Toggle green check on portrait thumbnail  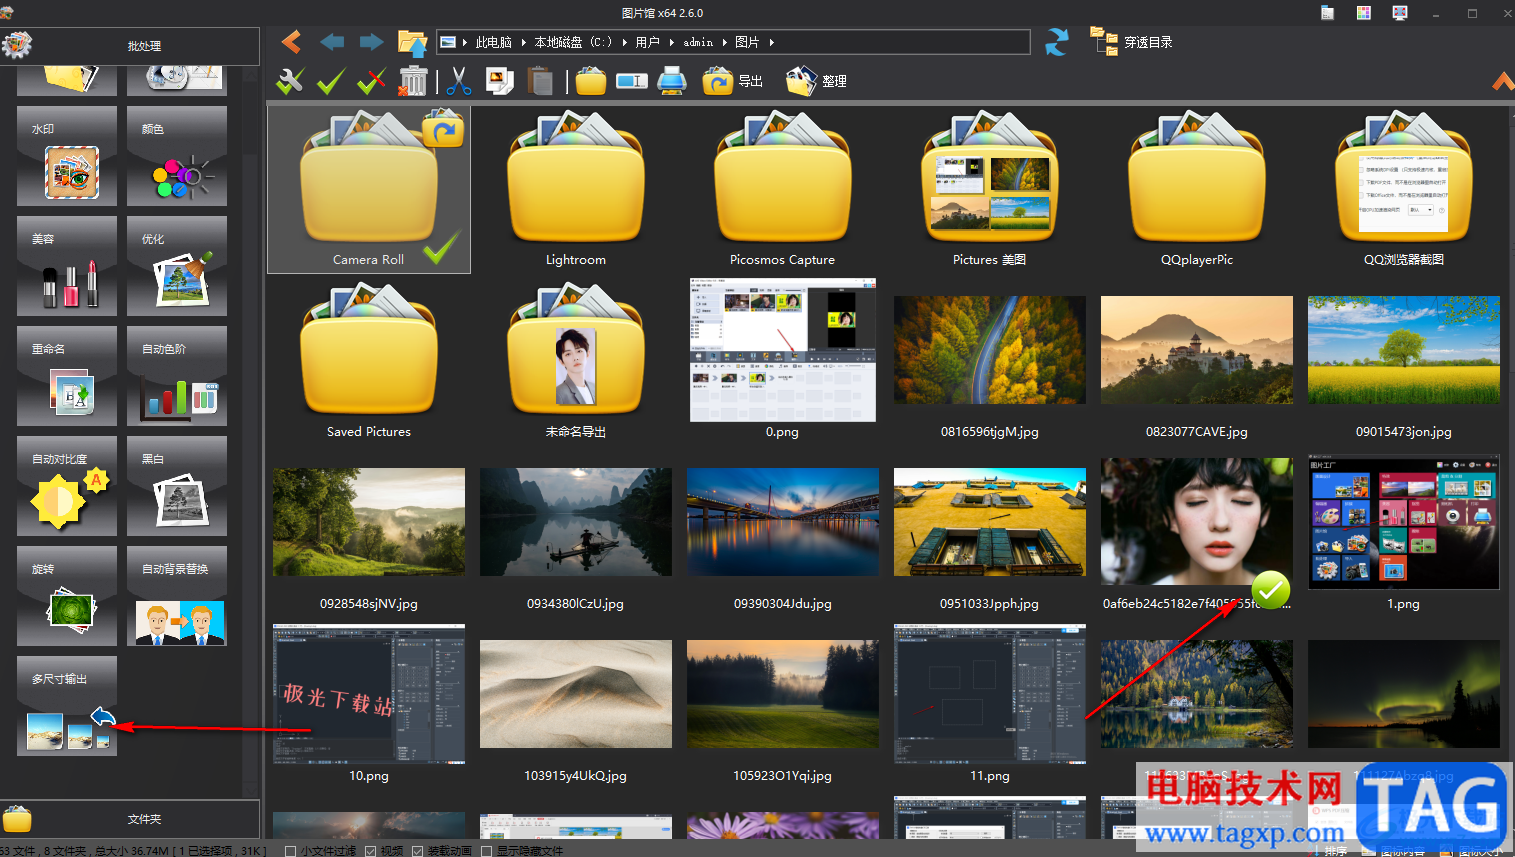(x=1270, y=590)
